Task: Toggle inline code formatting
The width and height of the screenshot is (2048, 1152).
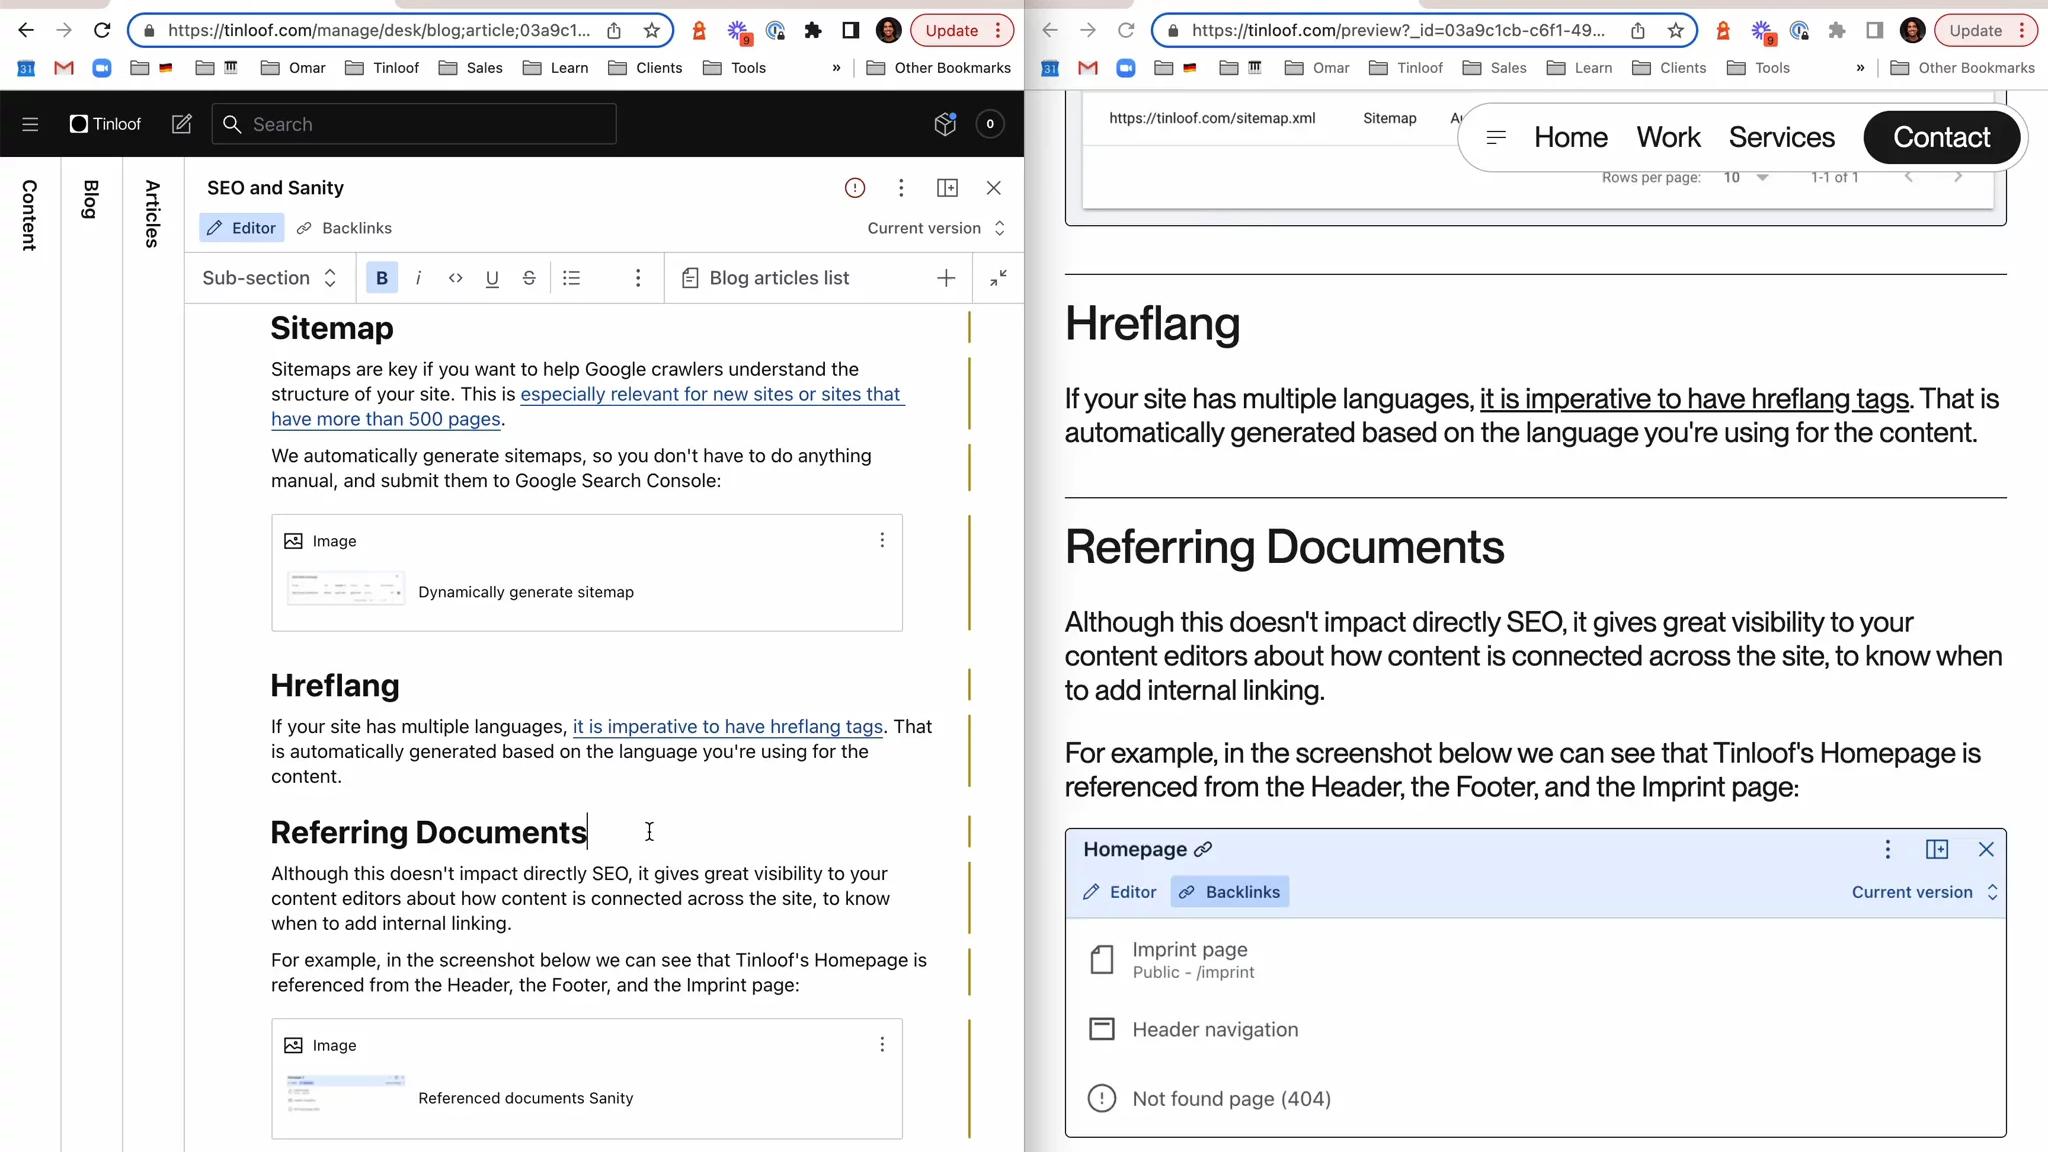Action: [455, 278]
